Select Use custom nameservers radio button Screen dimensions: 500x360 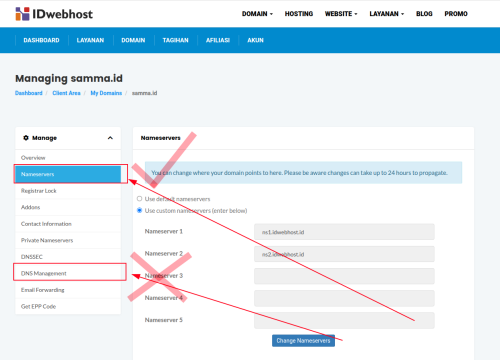(139, 210)
